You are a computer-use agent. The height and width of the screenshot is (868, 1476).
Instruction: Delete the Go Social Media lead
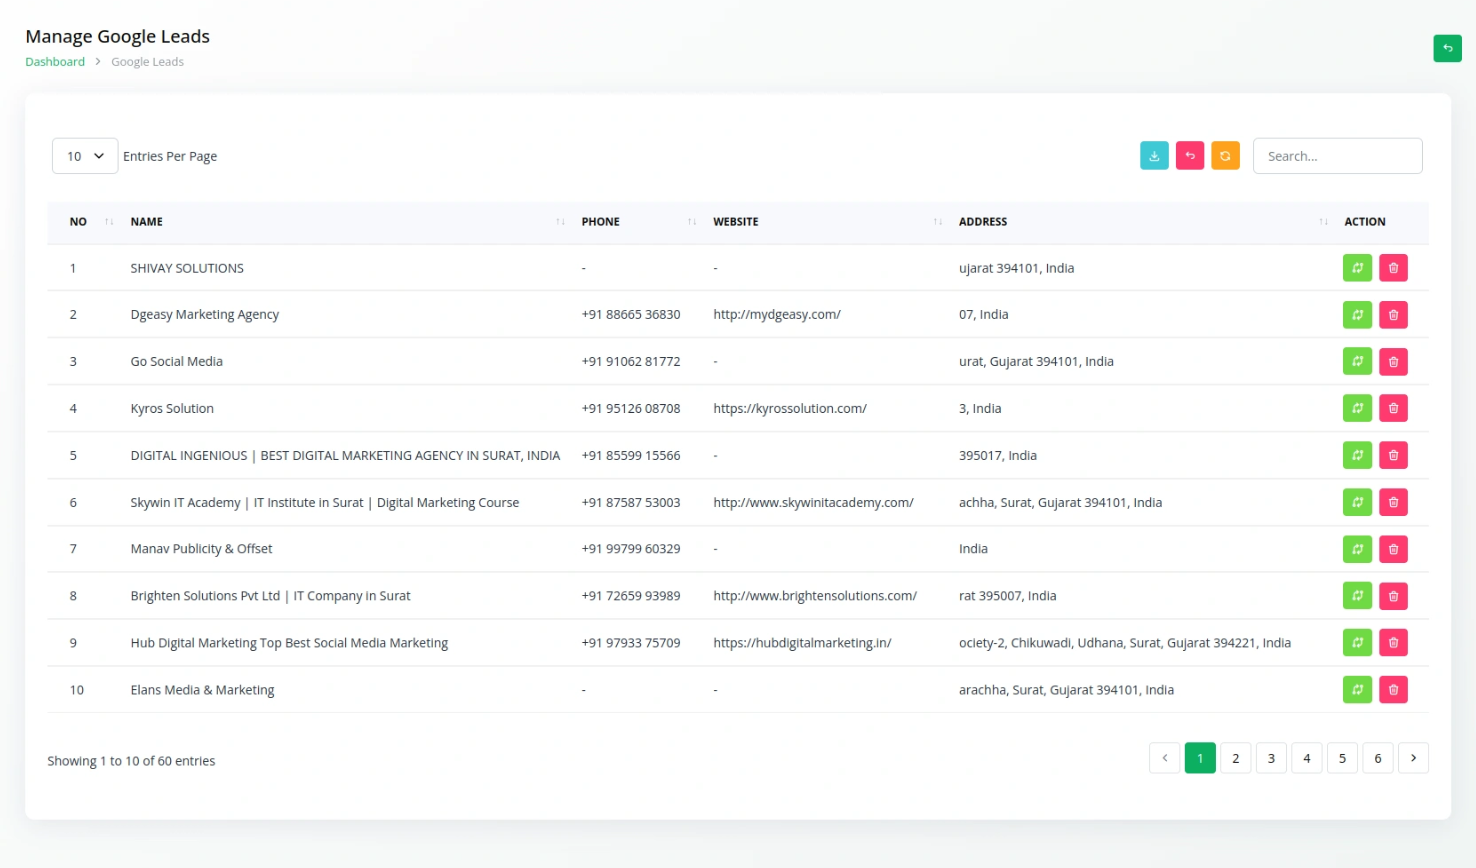(1393, 362)
